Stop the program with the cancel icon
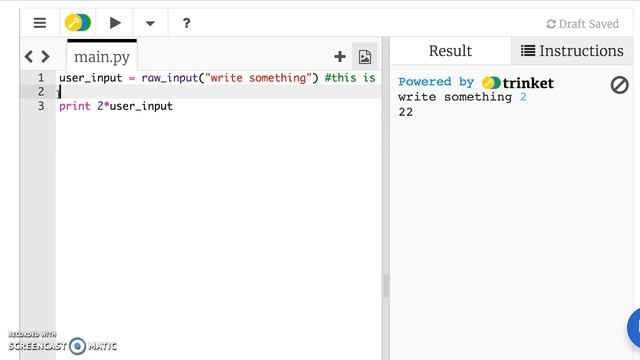The image size is (640, 360). 619,85
